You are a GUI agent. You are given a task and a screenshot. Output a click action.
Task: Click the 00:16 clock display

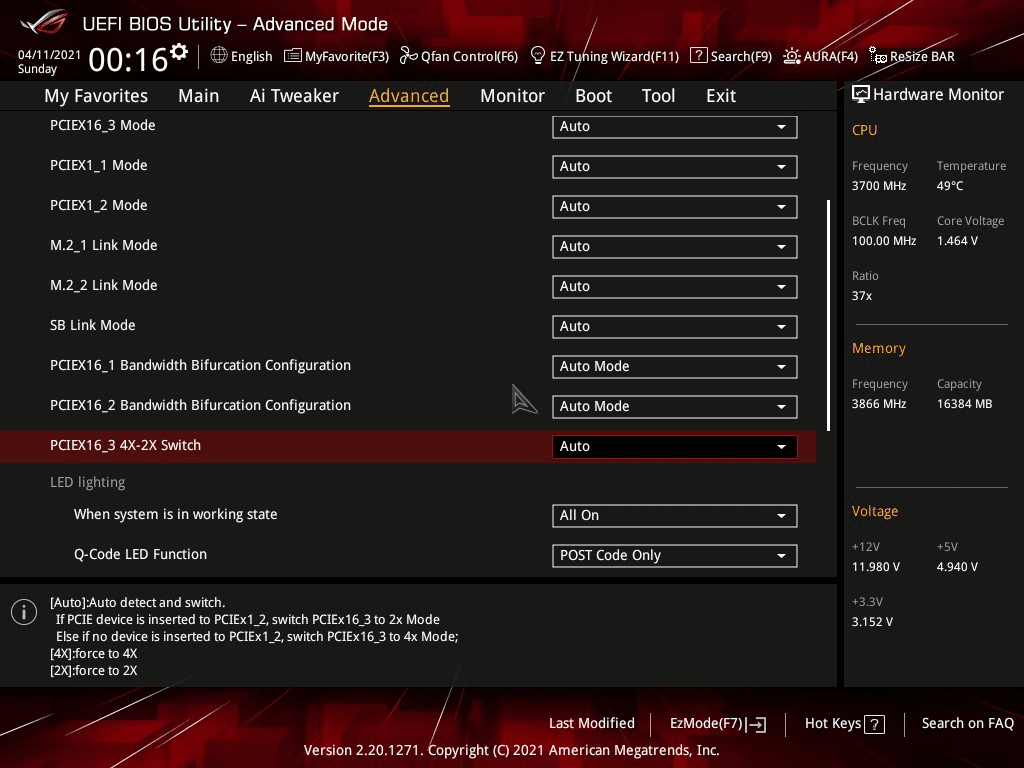pos(128,60)
